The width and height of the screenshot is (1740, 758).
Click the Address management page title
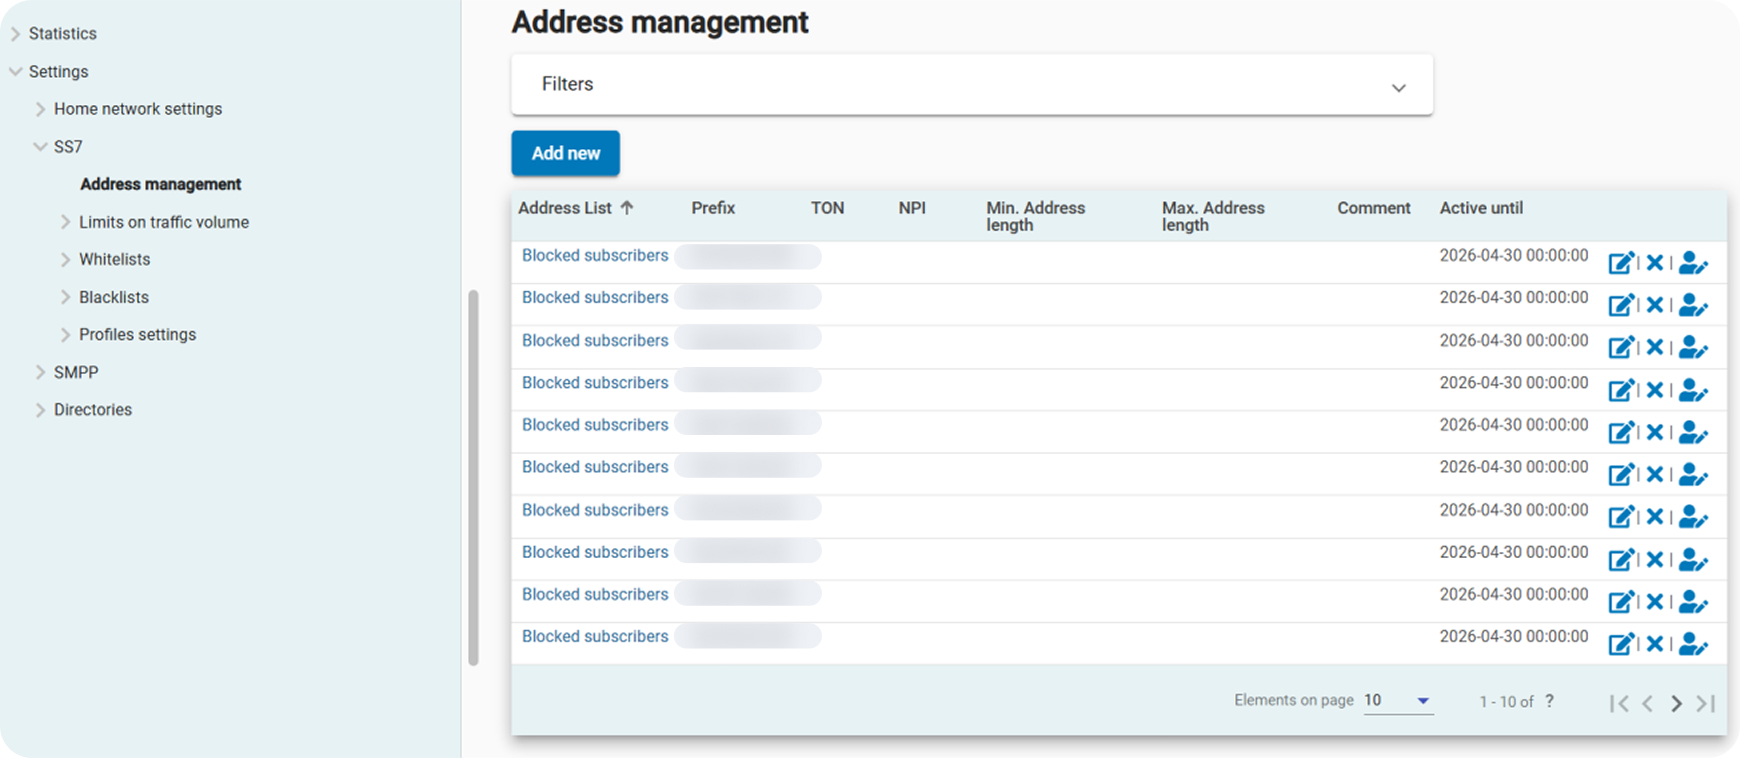(660, 22)
